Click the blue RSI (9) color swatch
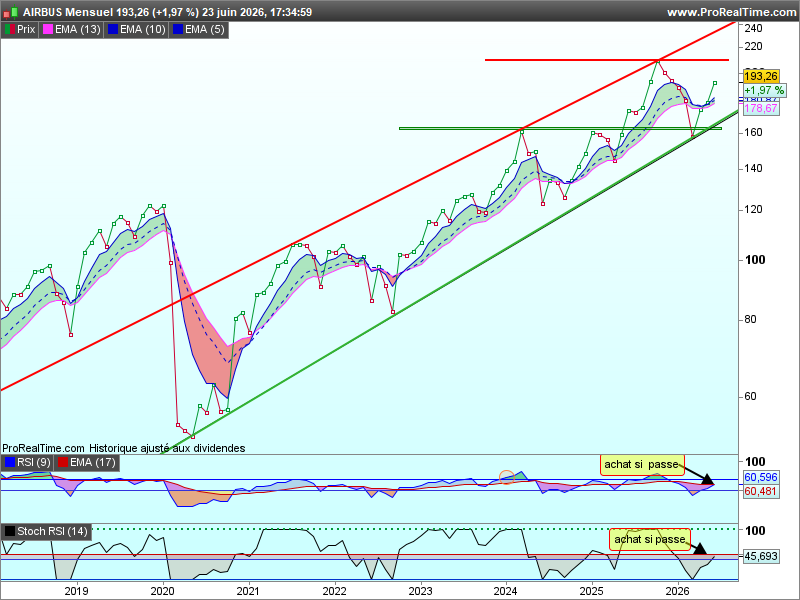Viewport: 800px width, 600px height. (x=10, y=462)
